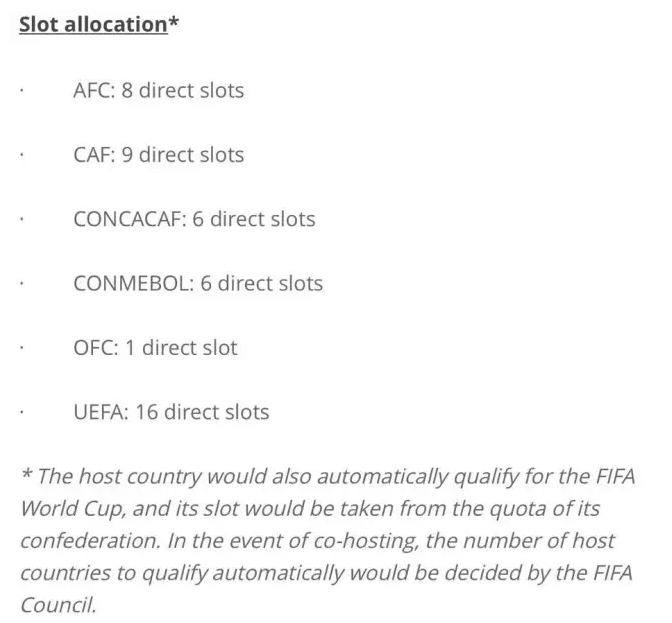Click the bullet dot beside the CONMEBOL entry
This screenshot has width=672, height=623.
(21, 284)
